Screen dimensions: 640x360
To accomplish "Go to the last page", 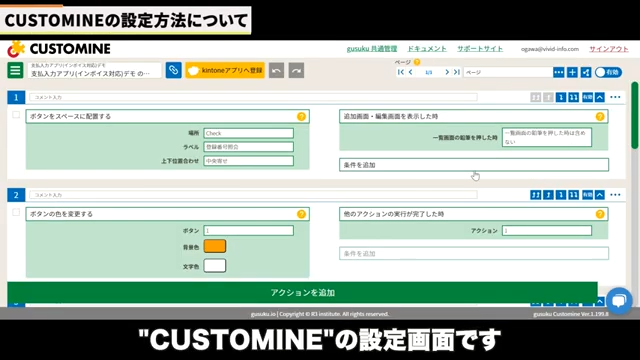I will [457, 72].
